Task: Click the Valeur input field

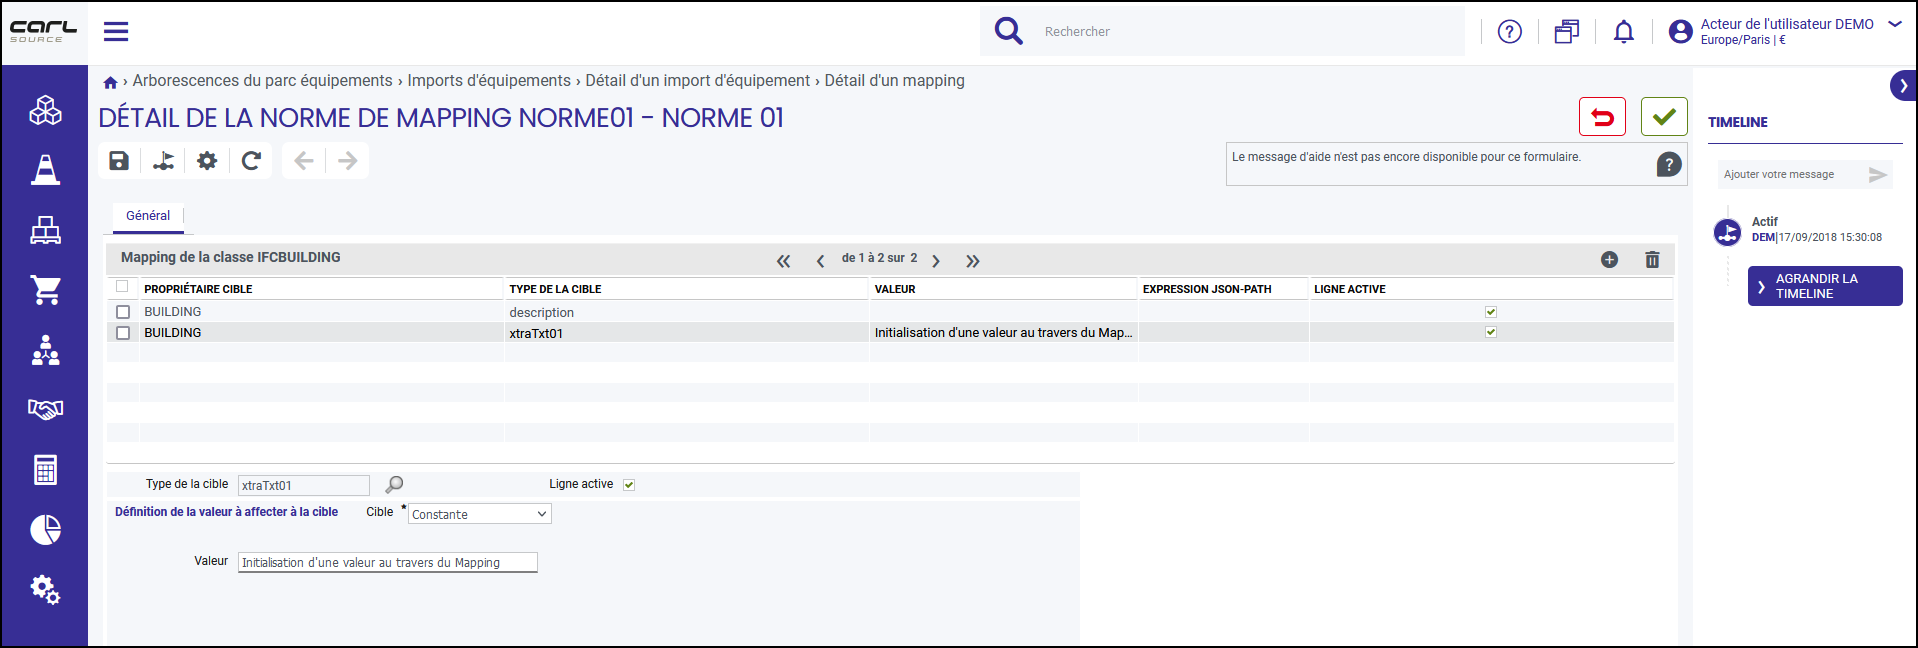Action: [388, 562]
